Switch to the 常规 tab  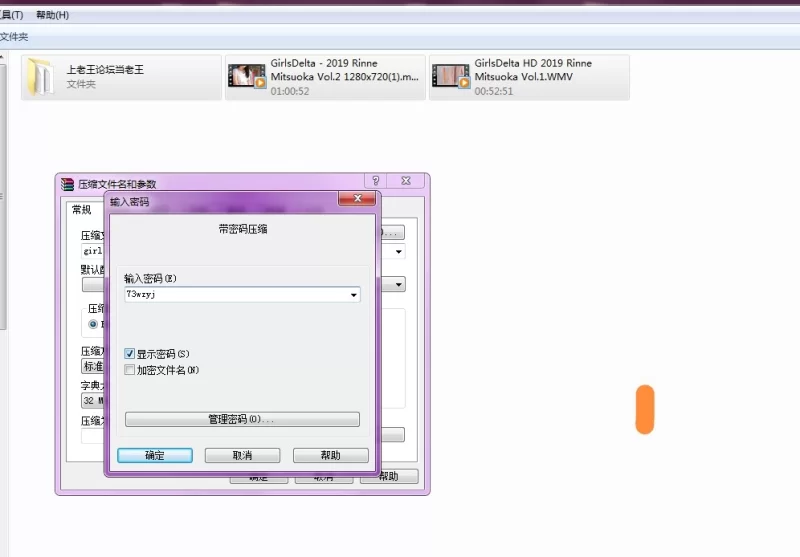81,210
